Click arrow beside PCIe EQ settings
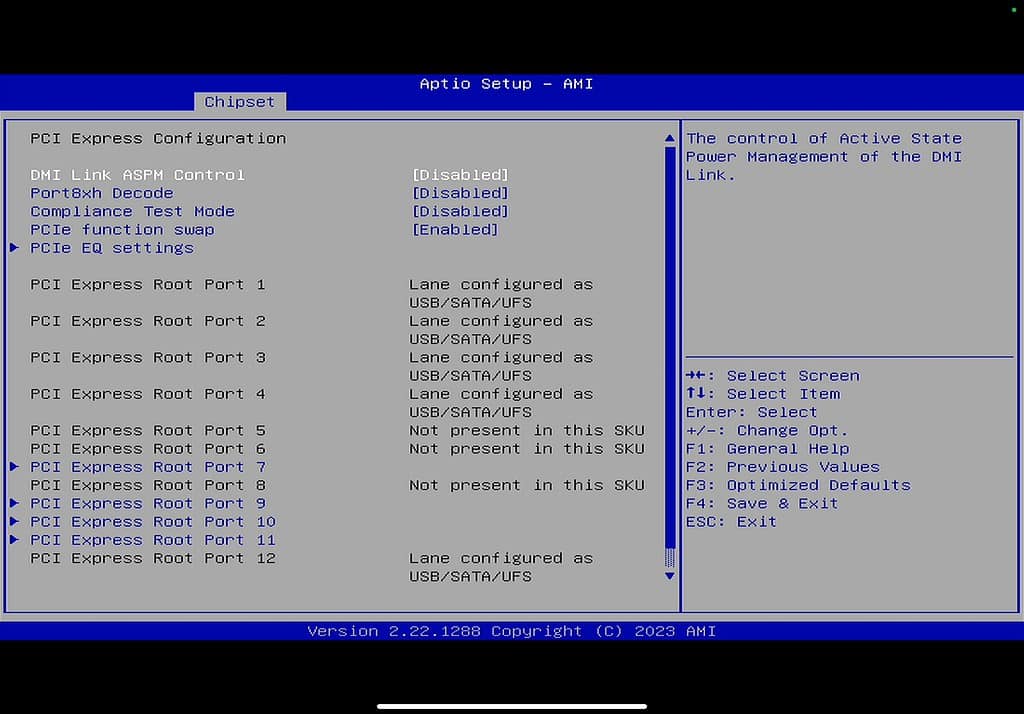This screenshot has height=714, width=1024. (14, 248)
